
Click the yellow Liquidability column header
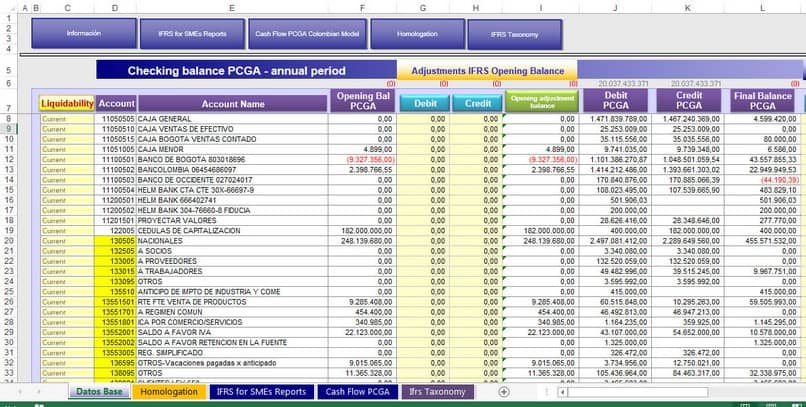67,103
